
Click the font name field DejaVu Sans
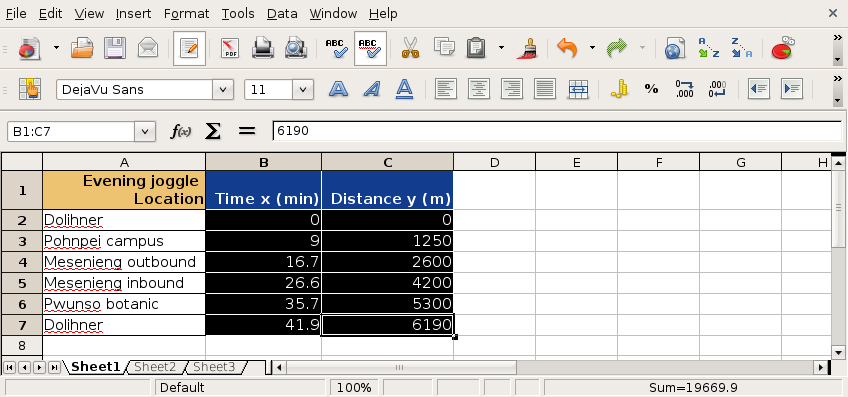134,89
